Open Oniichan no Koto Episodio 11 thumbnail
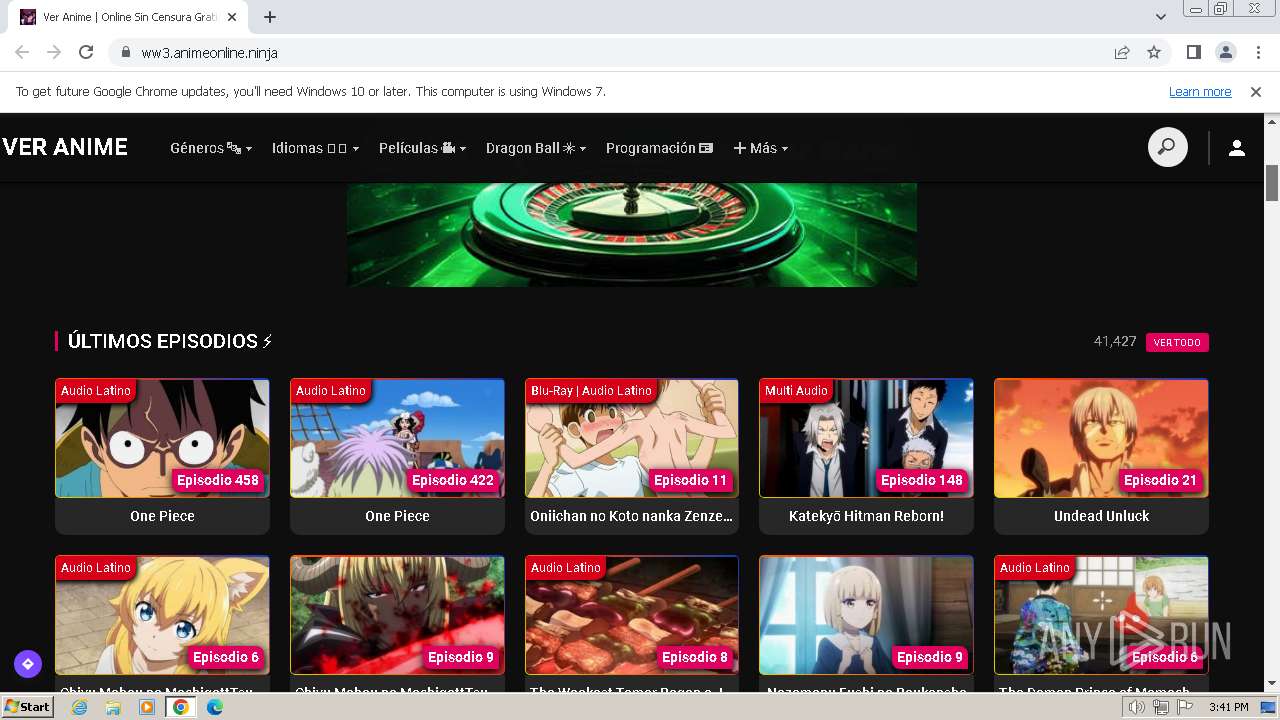This screenshot has height=720, width=1280. click(632, 438)
